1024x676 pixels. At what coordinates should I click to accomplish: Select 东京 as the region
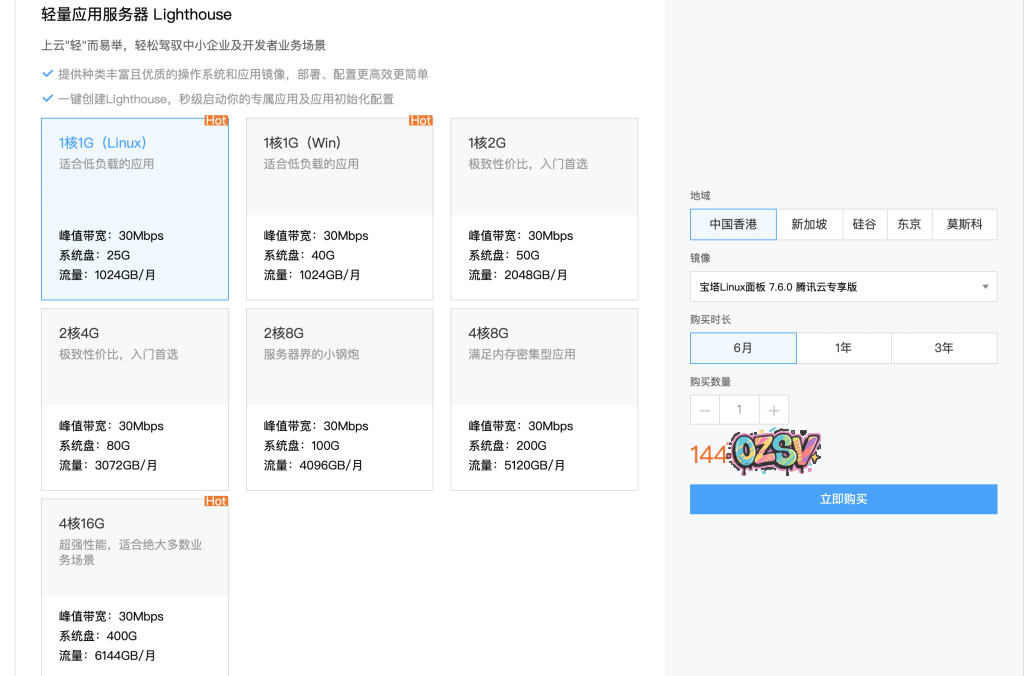coord(909,224)
